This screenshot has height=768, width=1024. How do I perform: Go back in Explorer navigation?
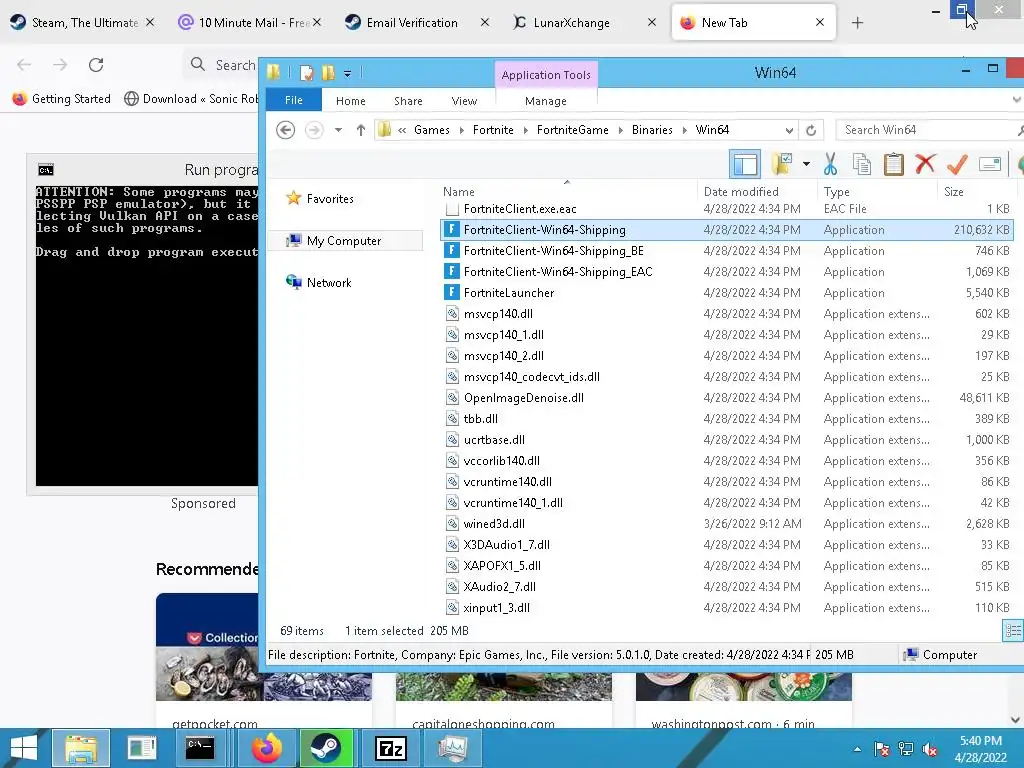(x=285, y=130)
